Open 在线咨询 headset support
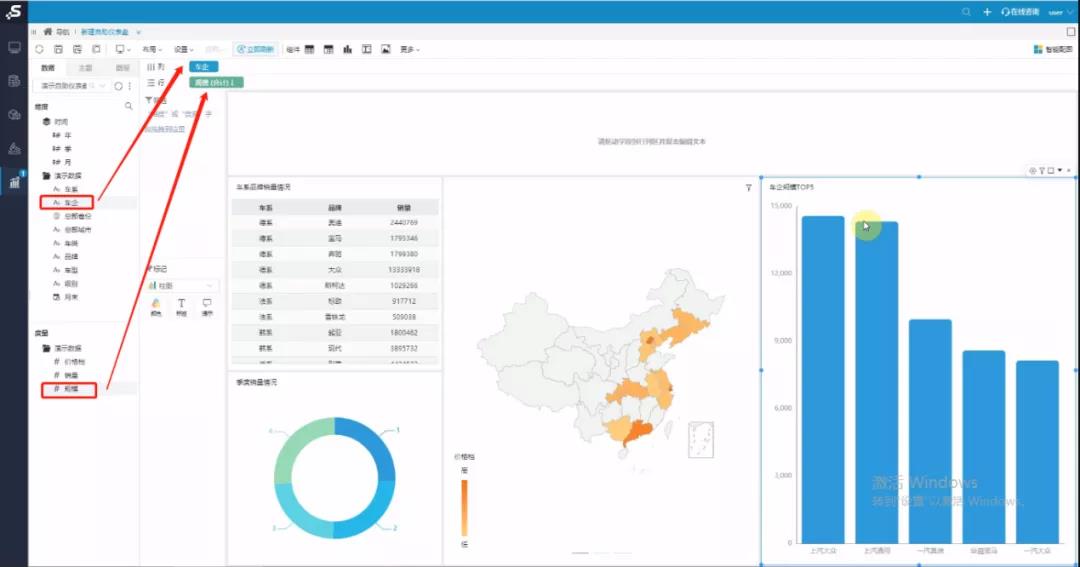The image size is (1080, 567). coord(1020,12)
